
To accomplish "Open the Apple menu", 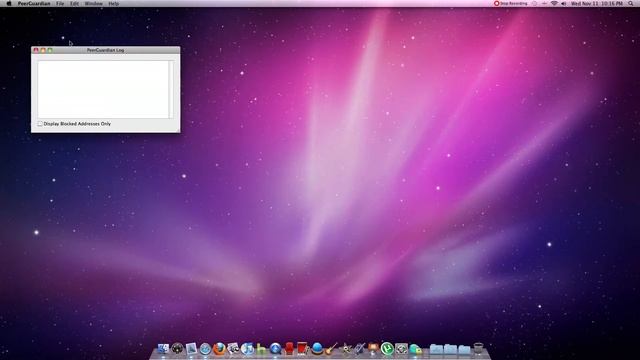I will [x=9, y=3].
